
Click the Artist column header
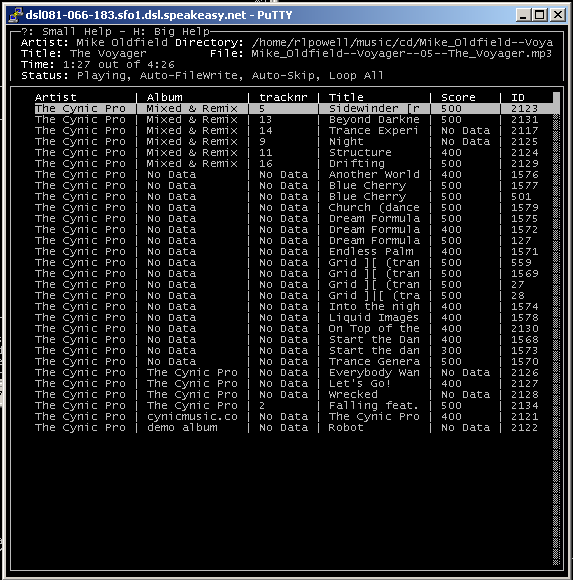[55, 98]
